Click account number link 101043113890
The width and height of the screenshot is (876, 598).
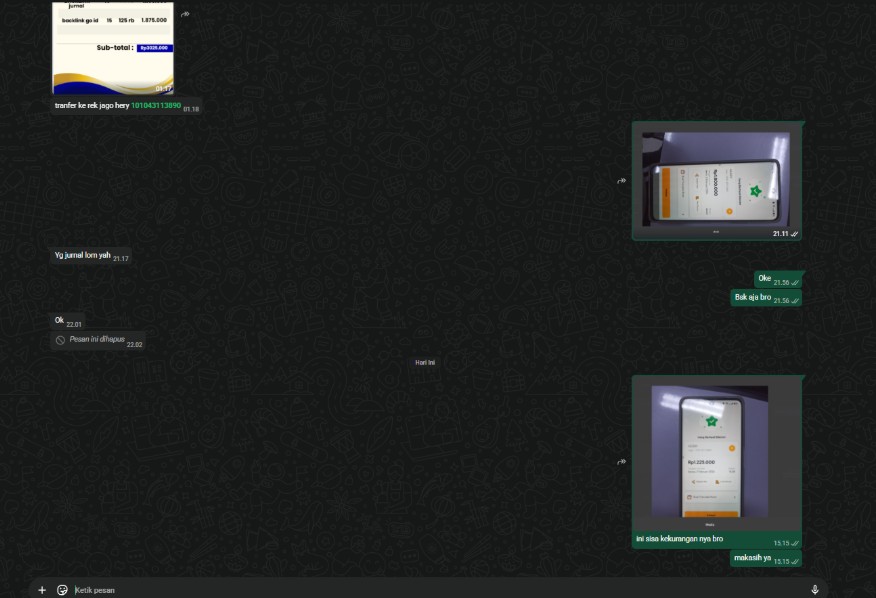coord(156,105)
